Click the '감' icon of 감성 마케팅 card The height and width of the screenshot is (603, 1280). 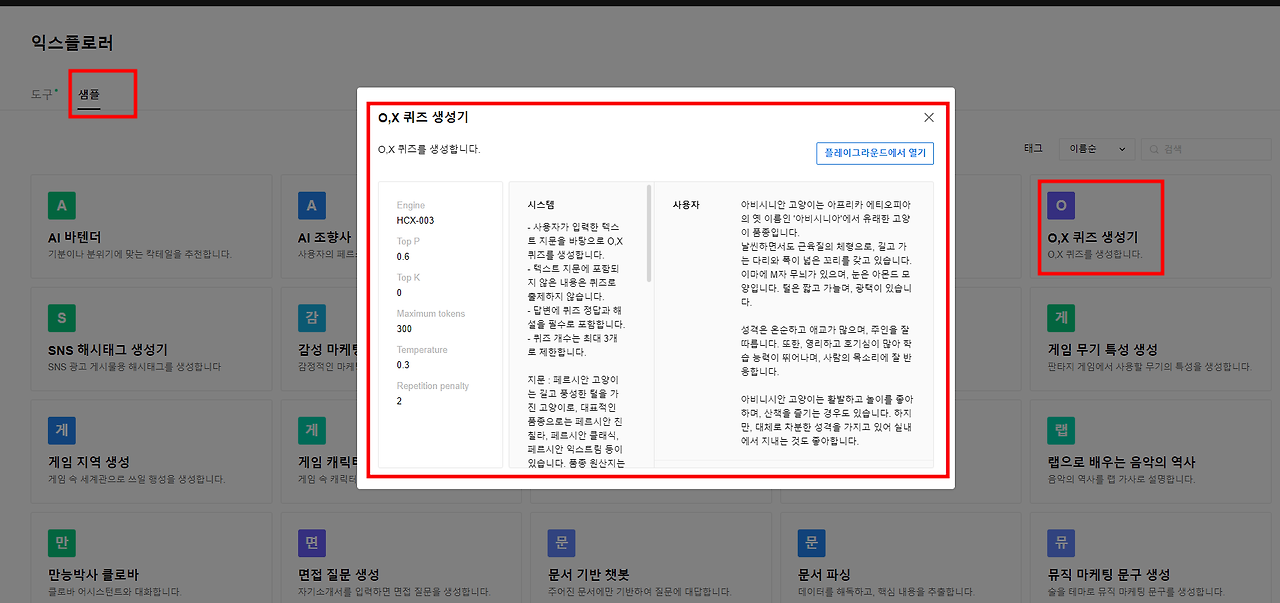[312, 318]
